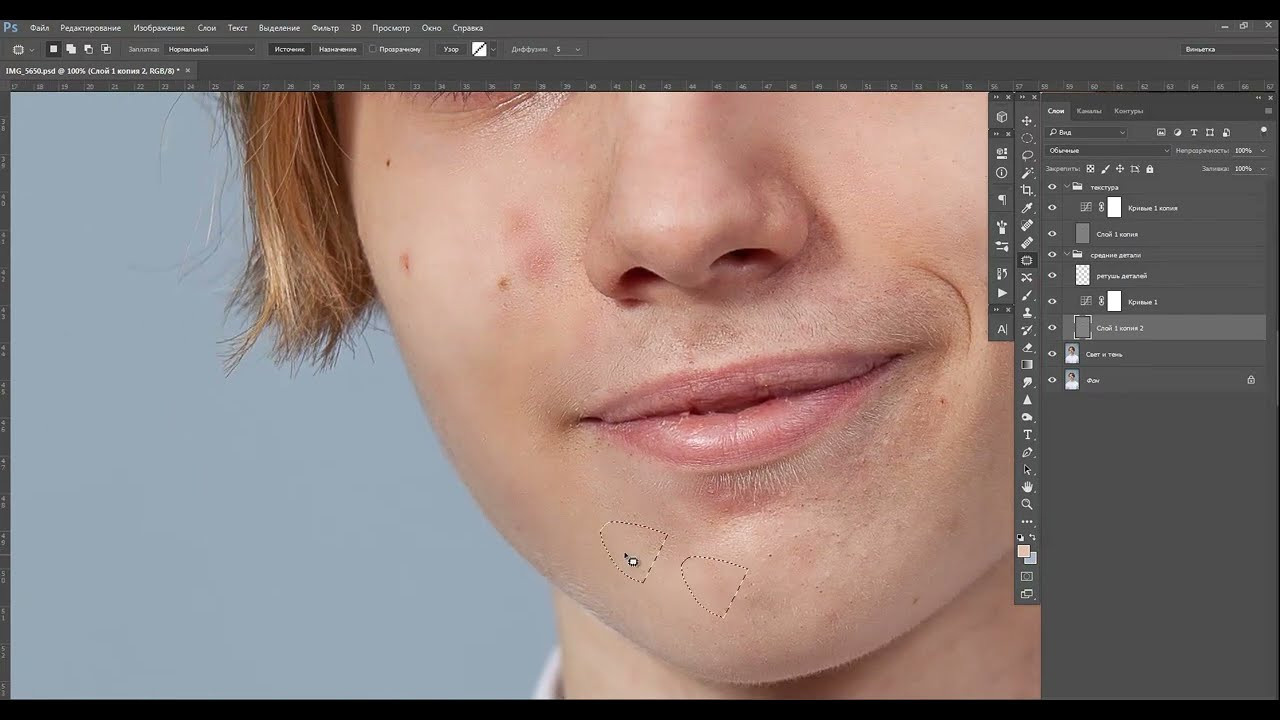Select the Horizontal Type tool
1280x720 pixels.
[1027, 435]
